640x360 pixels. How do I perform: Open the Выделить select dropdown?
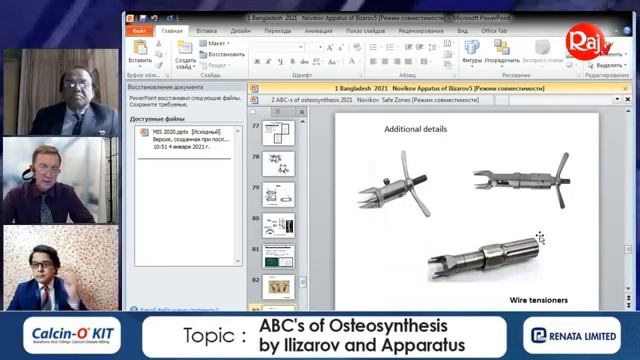click(x=606, y=65)
